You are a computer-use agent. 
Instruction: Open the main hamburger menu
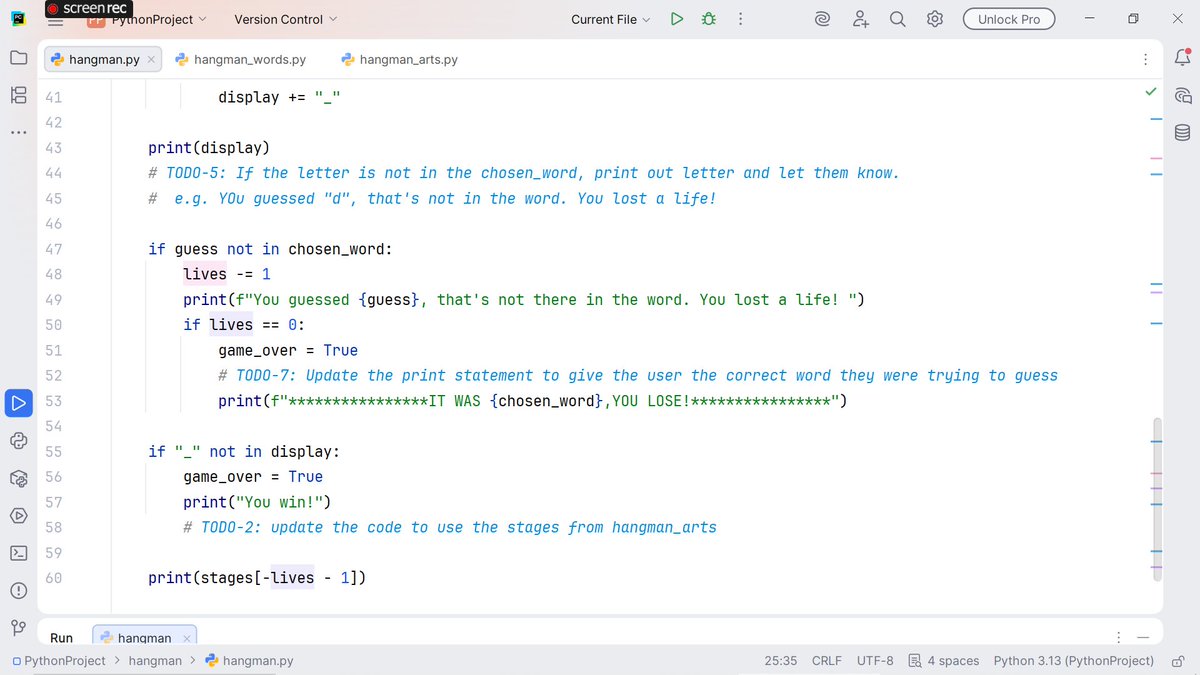55,19
